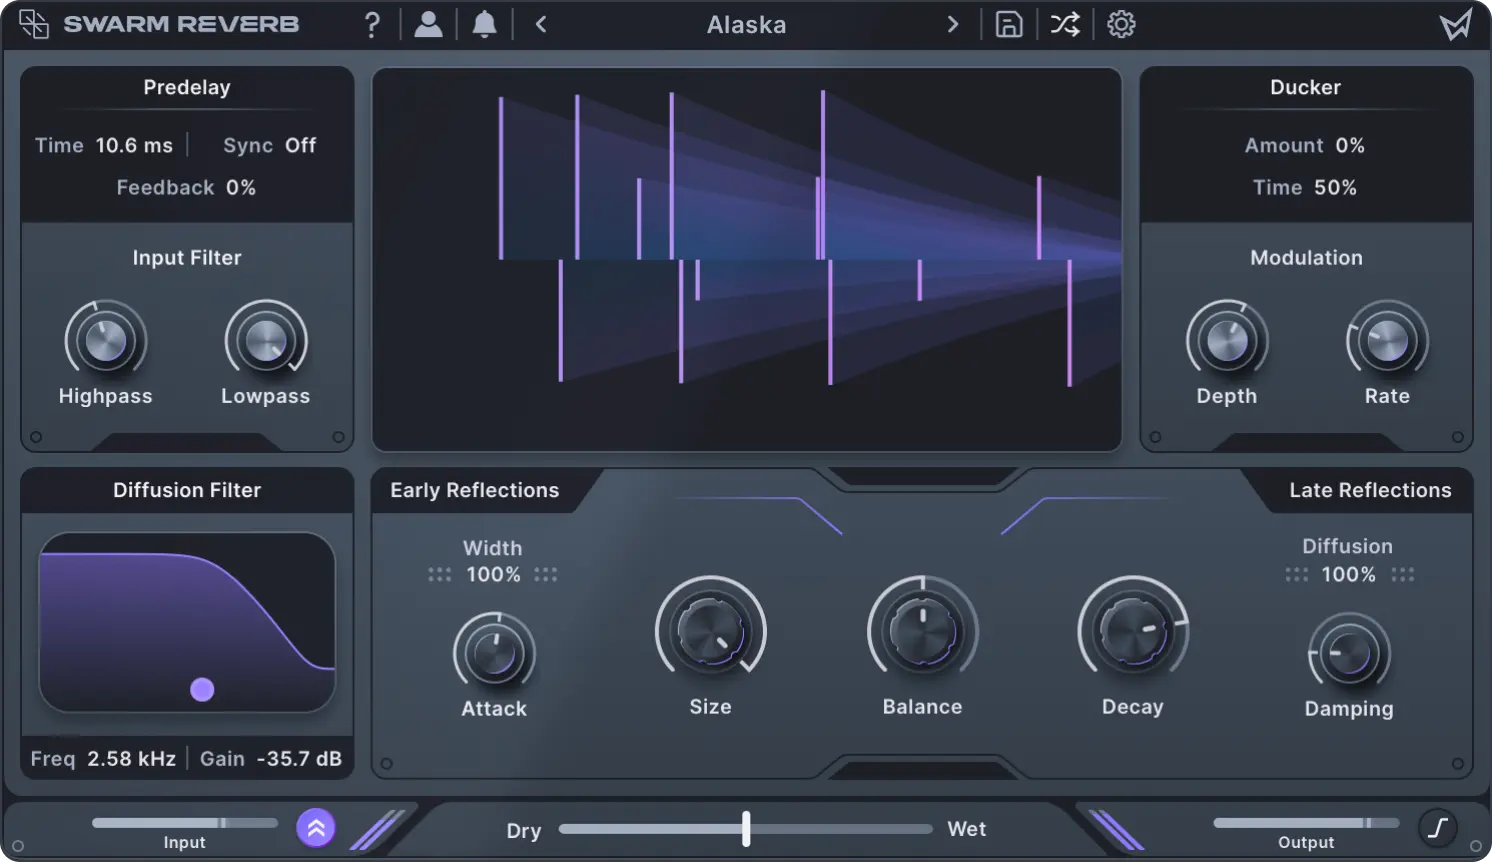The height and width of the screenshot is (862, 1492).
Task: Click the dots handle right of Diffusion value
Action: (1403, 574)
